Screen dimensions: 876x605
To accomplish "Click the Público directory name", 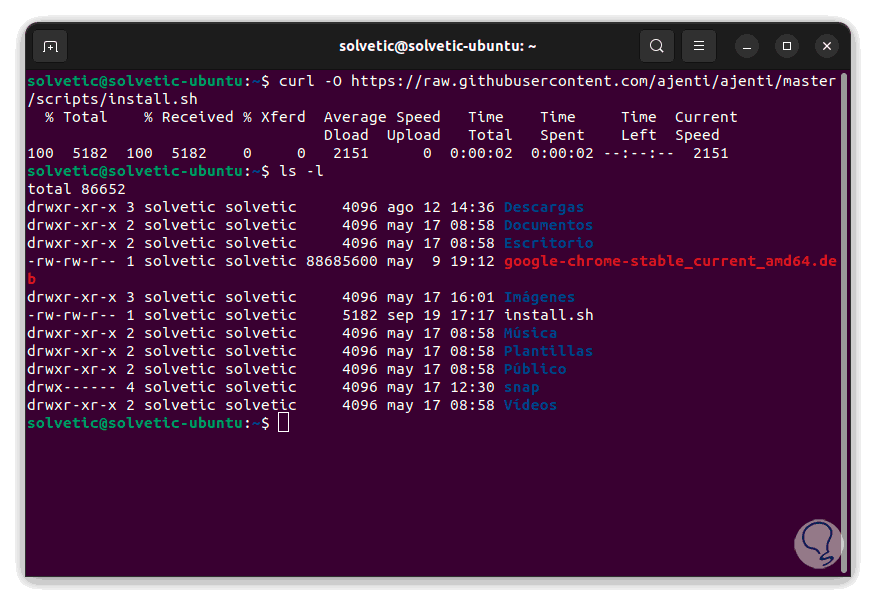I will 535,369.
